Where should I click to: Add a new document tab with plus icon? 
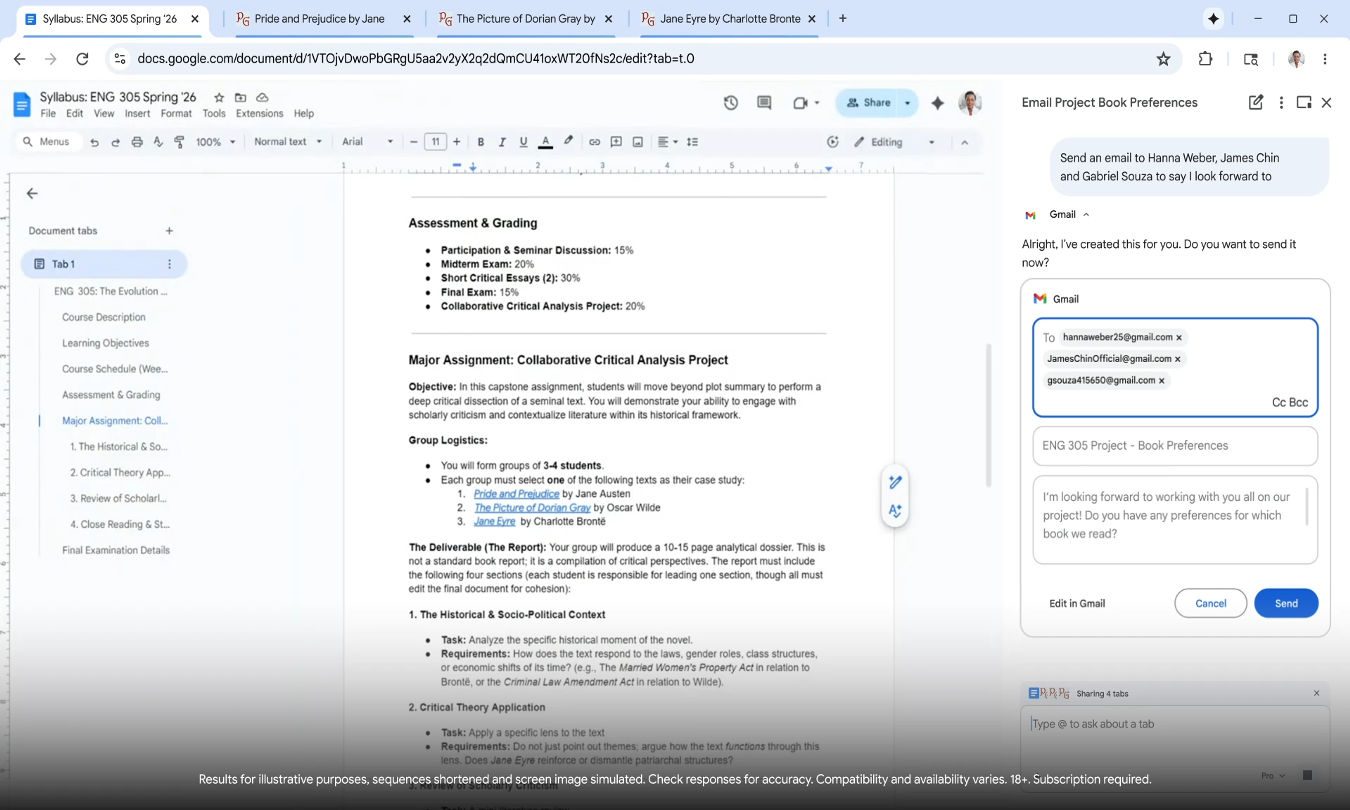(169, 231)
